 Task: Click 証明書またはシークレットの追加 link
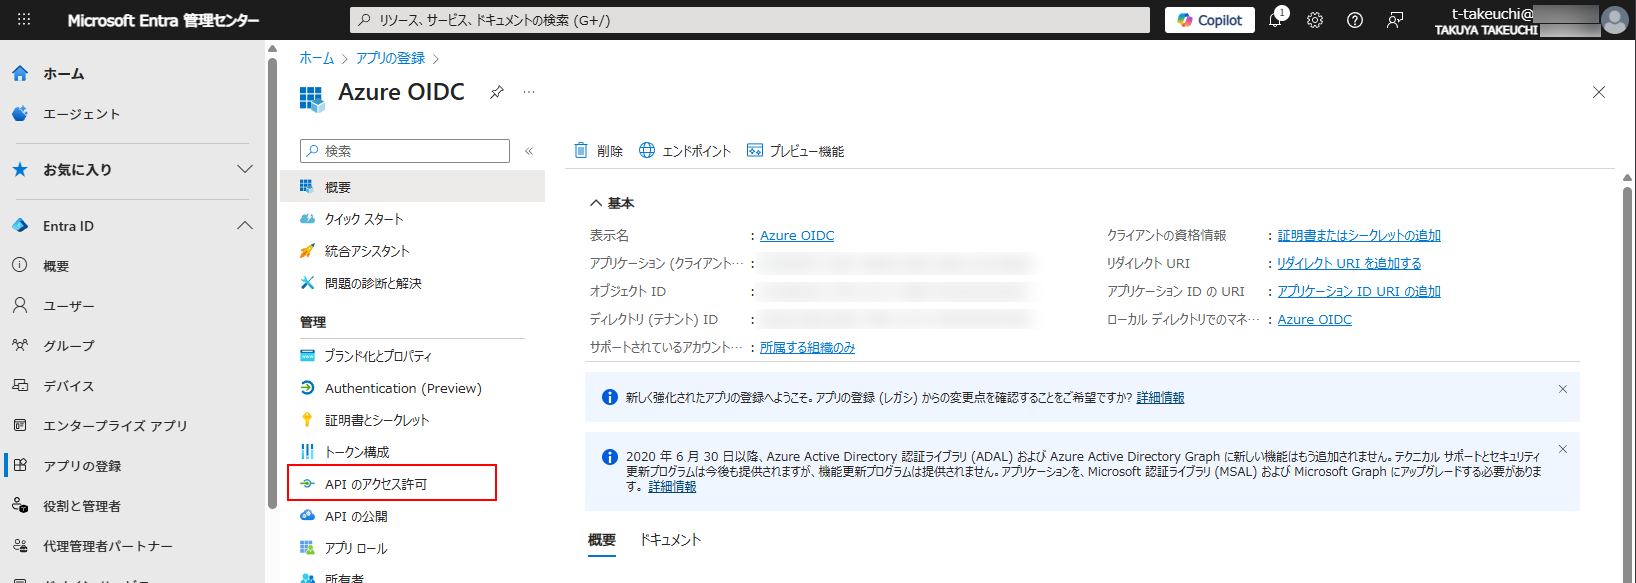tap(1359, 236)
